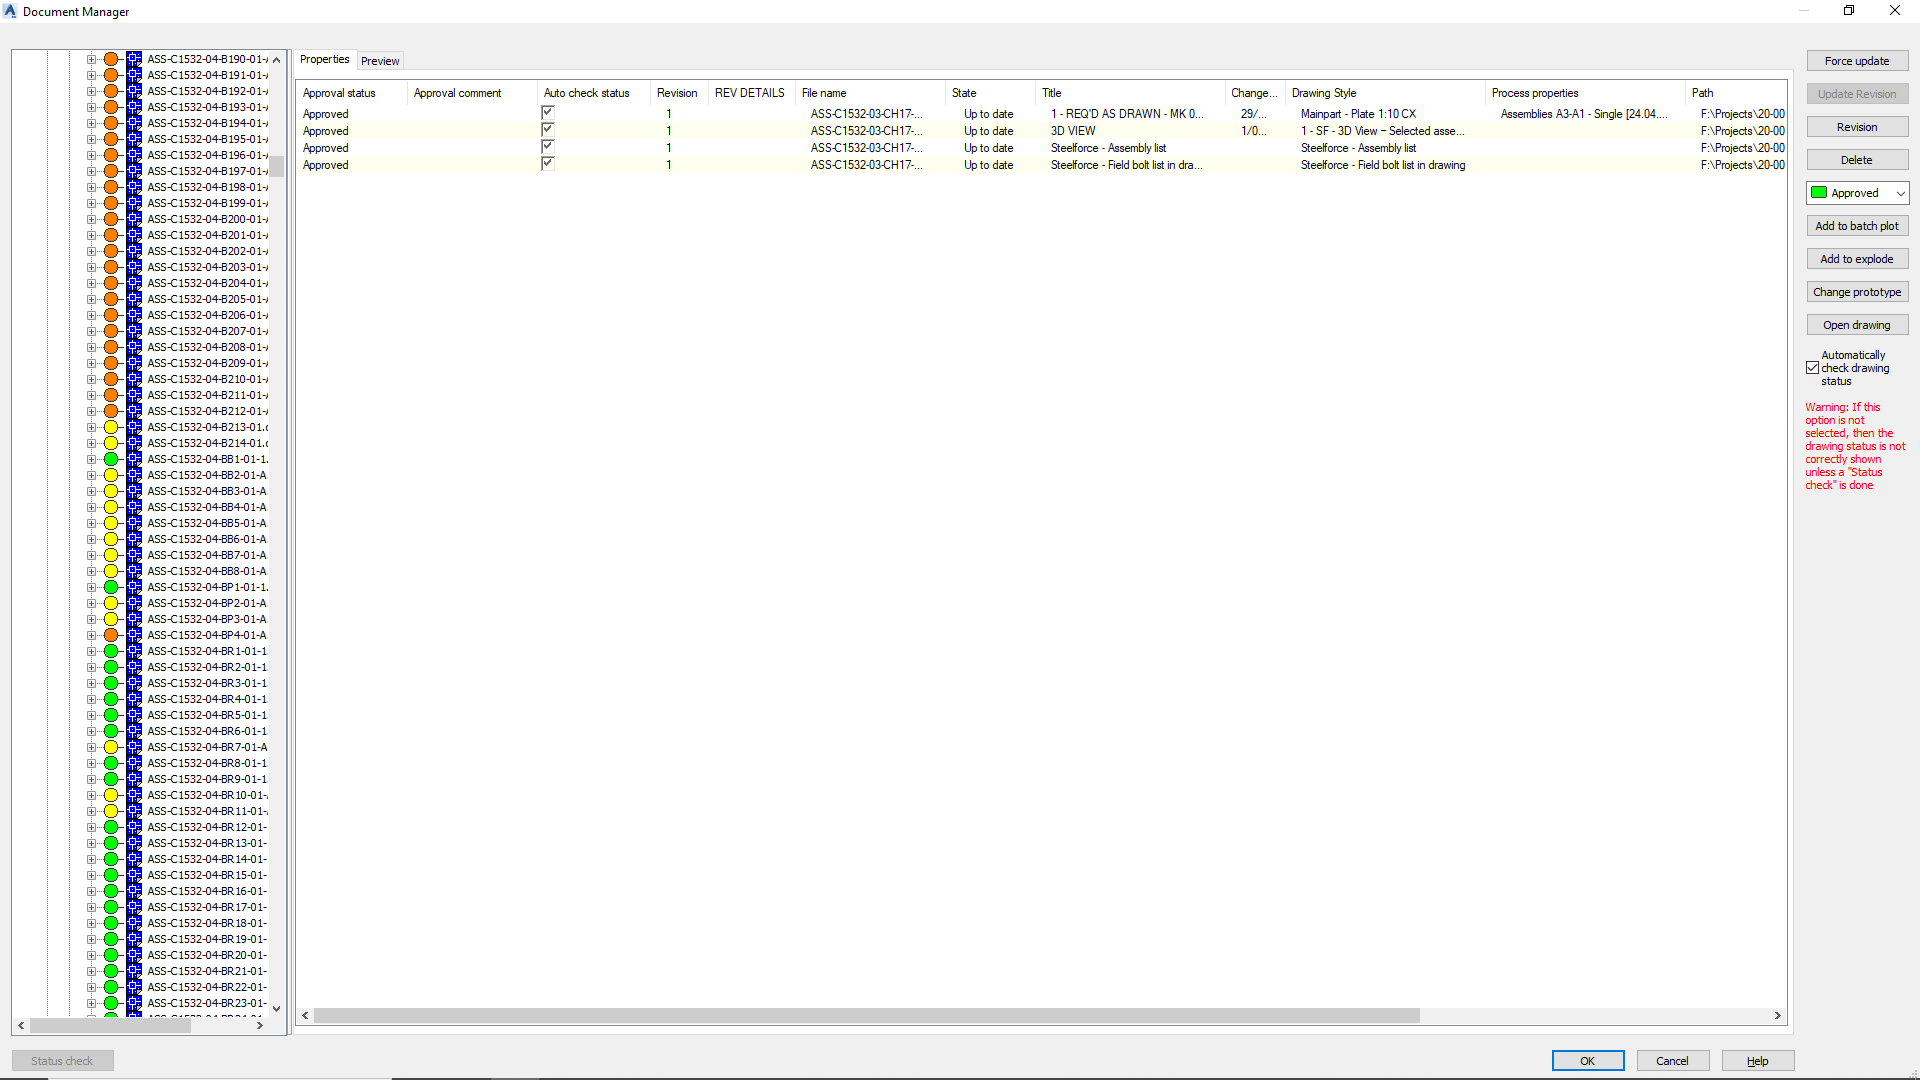Click the Document Manager app icon in title bar

[10, 11]
